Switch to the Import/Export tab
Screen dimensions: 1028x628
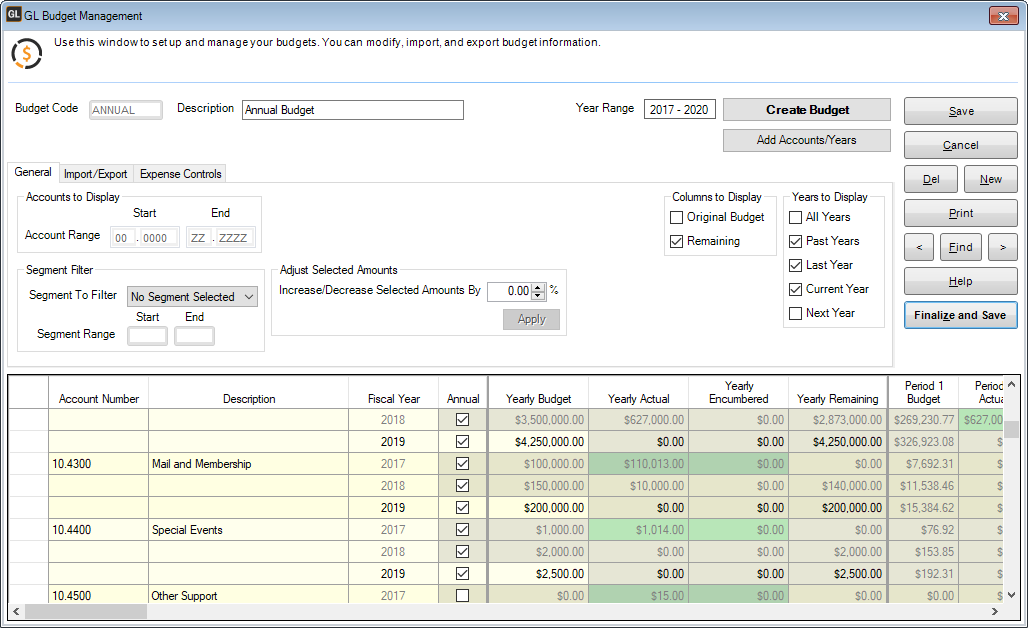[x=95, y=173]
